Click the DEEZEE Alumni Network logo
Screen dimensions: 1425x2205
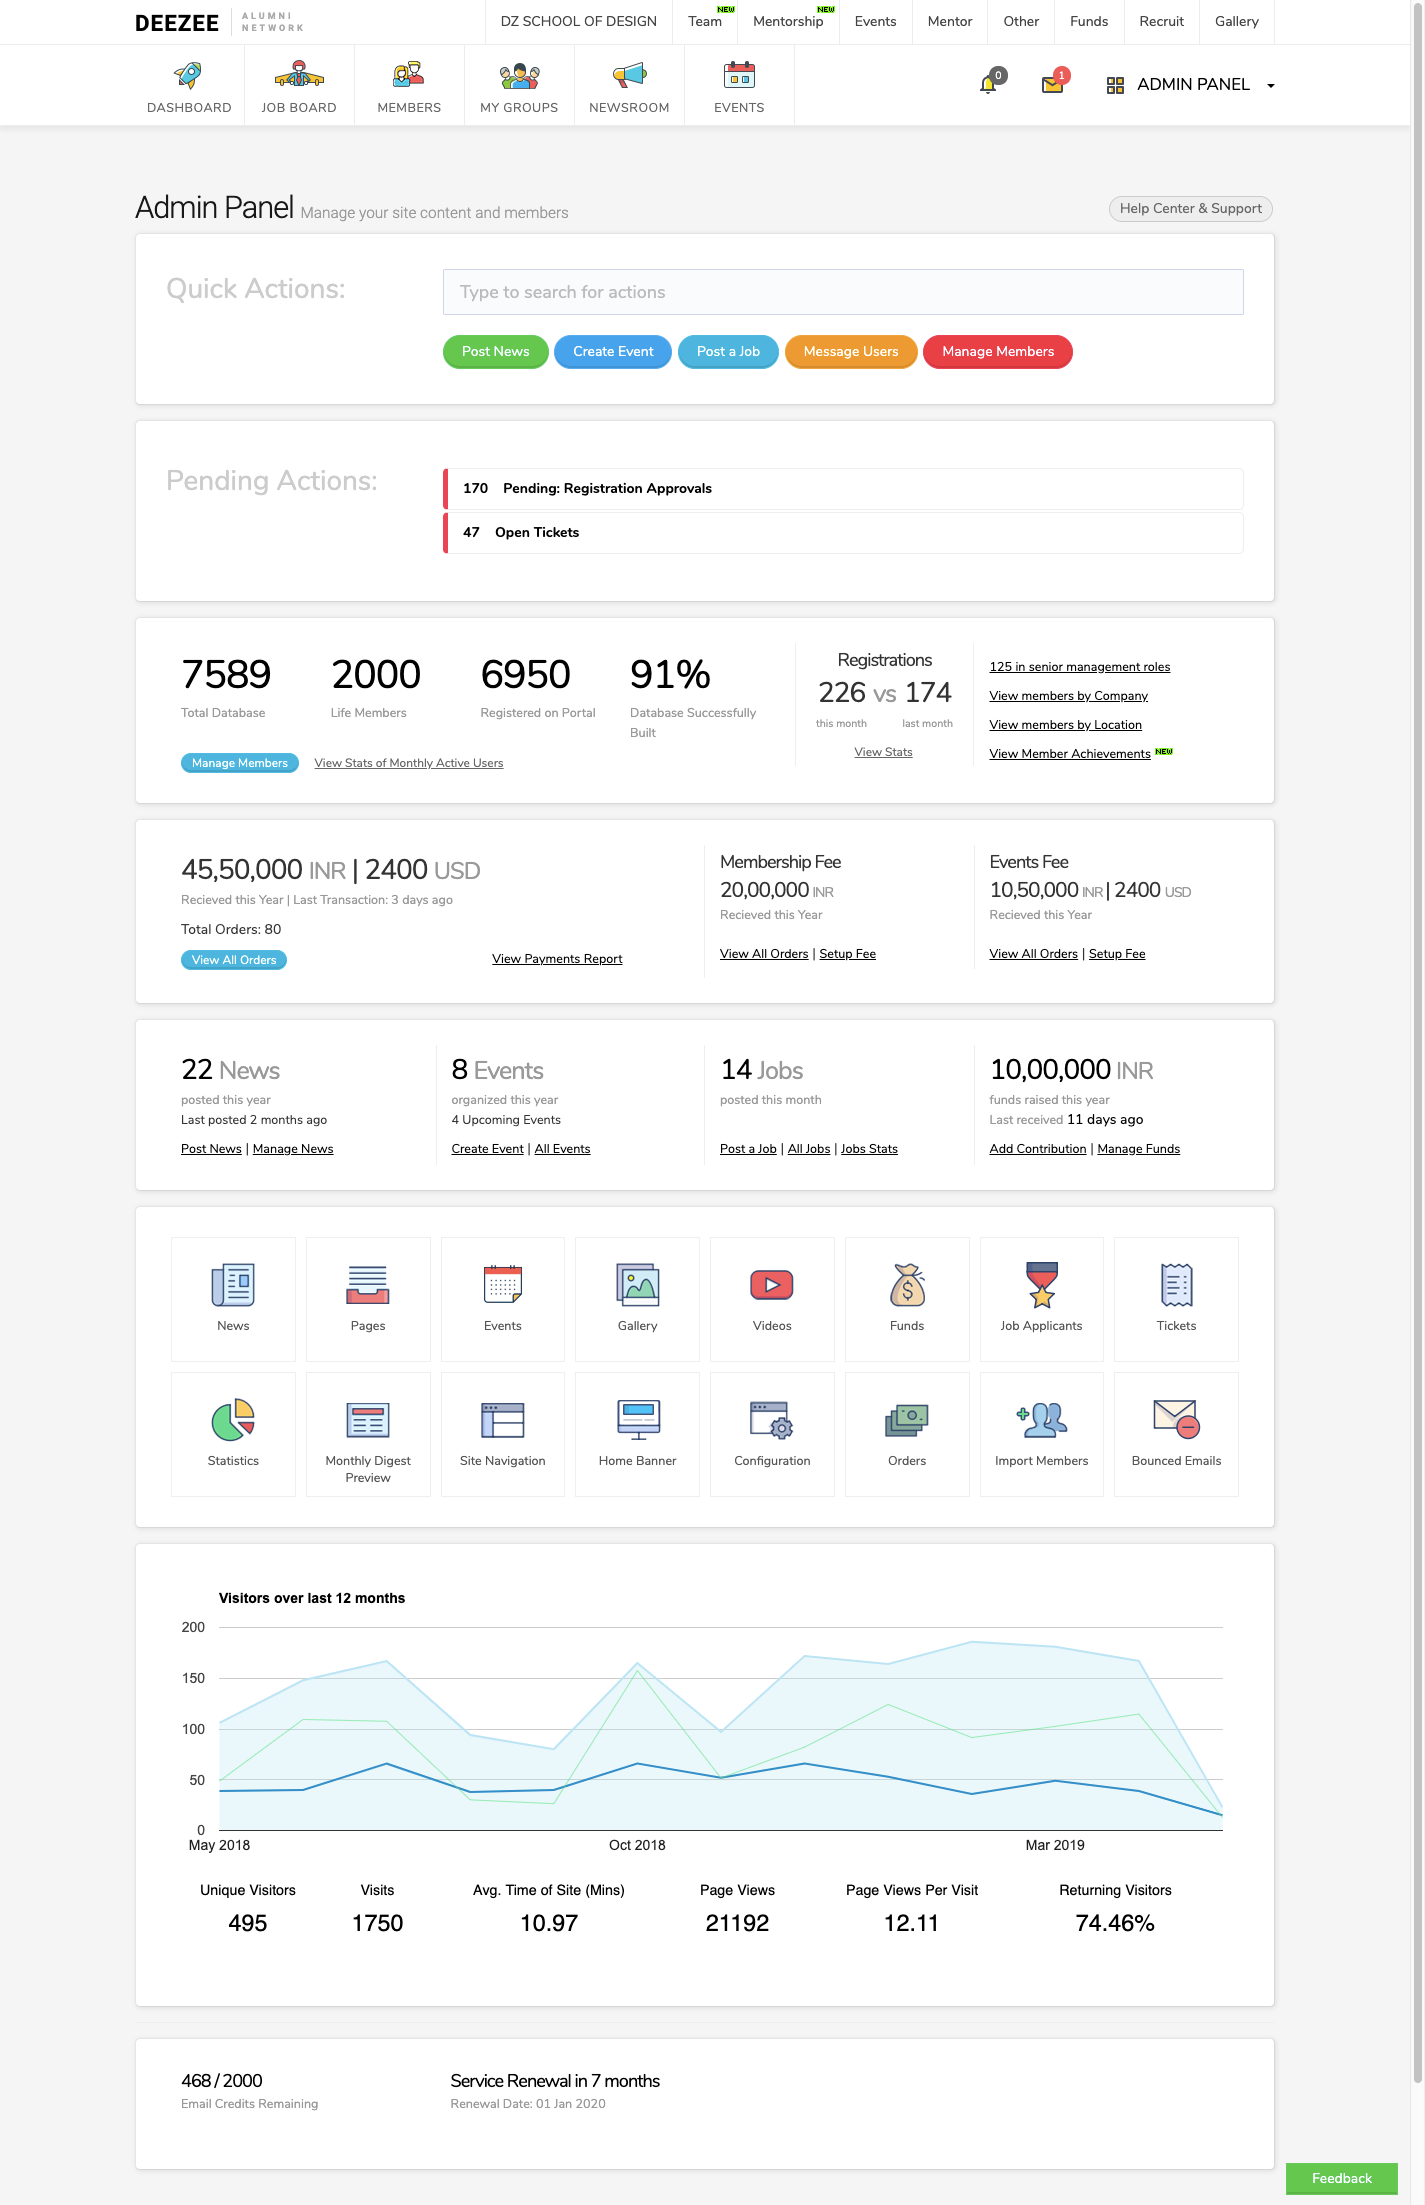click(220, 22)
